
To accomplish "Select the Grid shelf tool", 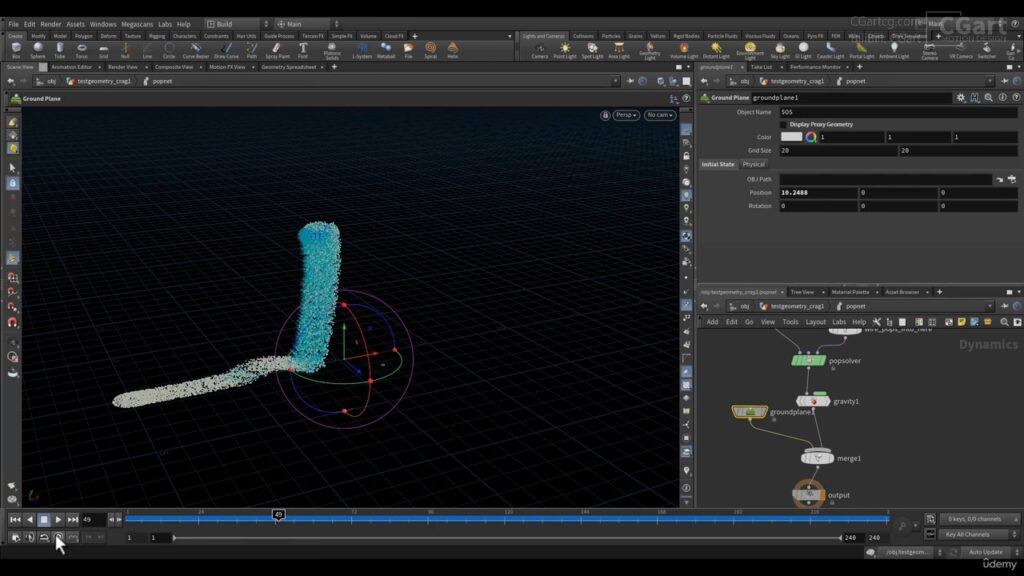I will click(x=103, y=50).
